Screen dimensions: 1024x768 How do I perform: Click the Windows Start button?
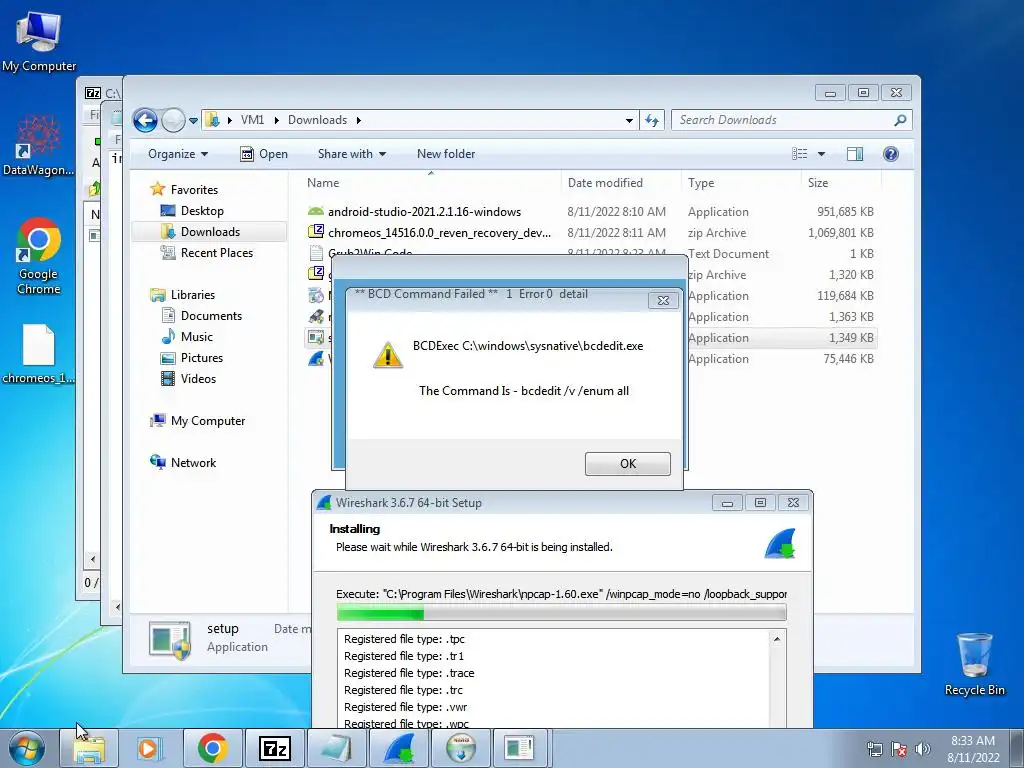click(x=27, y=748)
